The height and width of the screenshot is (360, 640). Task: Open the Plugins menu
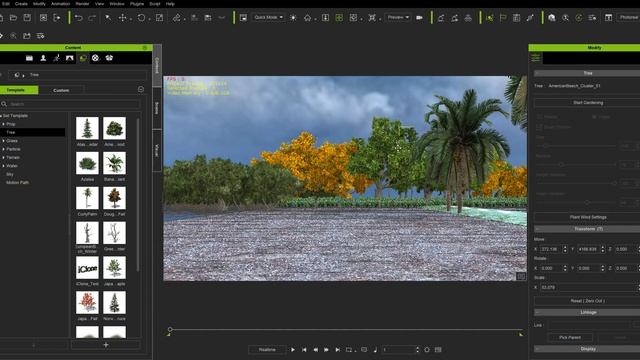pos(137,4)
